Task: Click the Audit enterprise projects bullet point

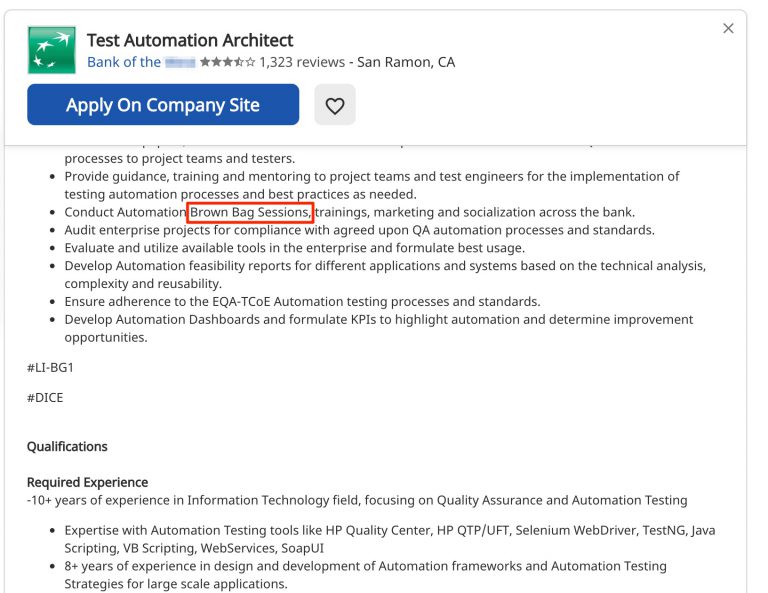Action: click(360, 230)
